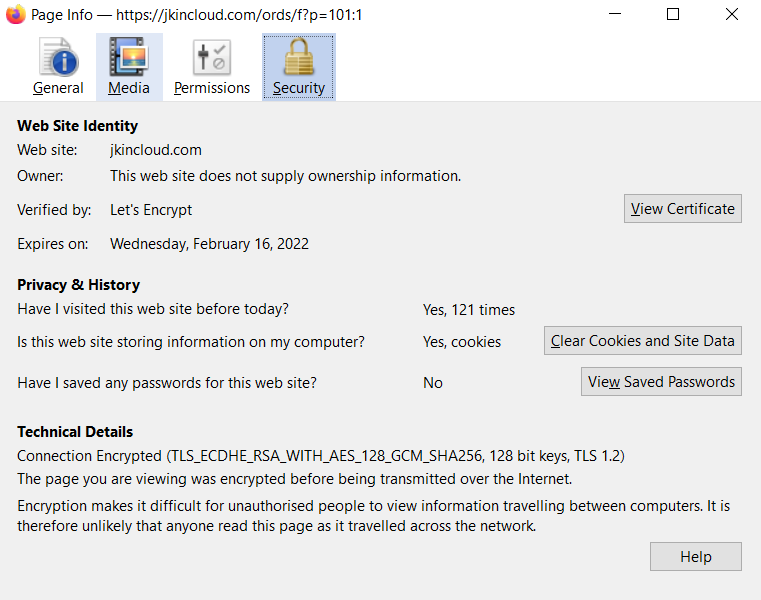
Task: Click the page URL in window title
Action: click(239, 15)
